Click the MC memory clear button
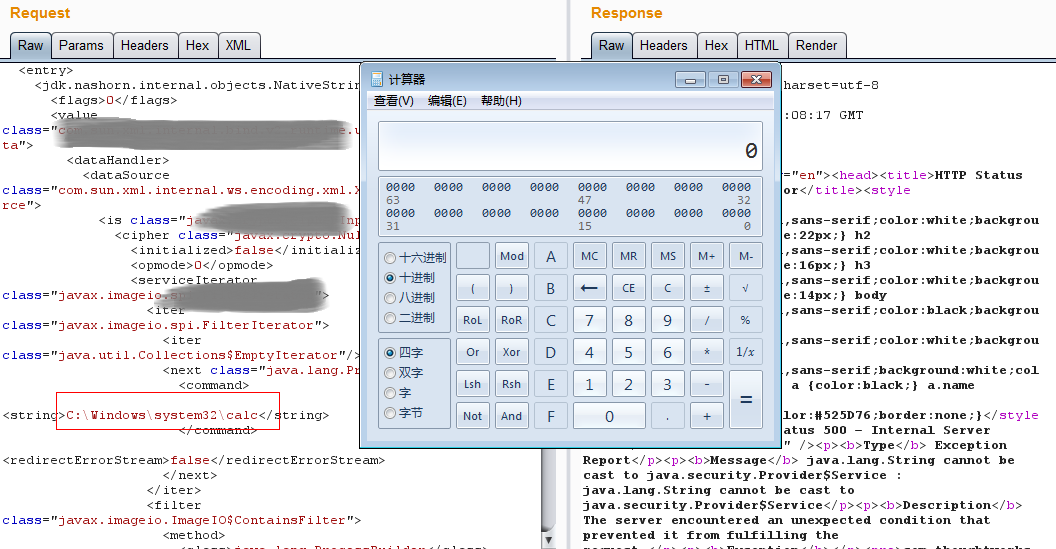 [589, 256]
